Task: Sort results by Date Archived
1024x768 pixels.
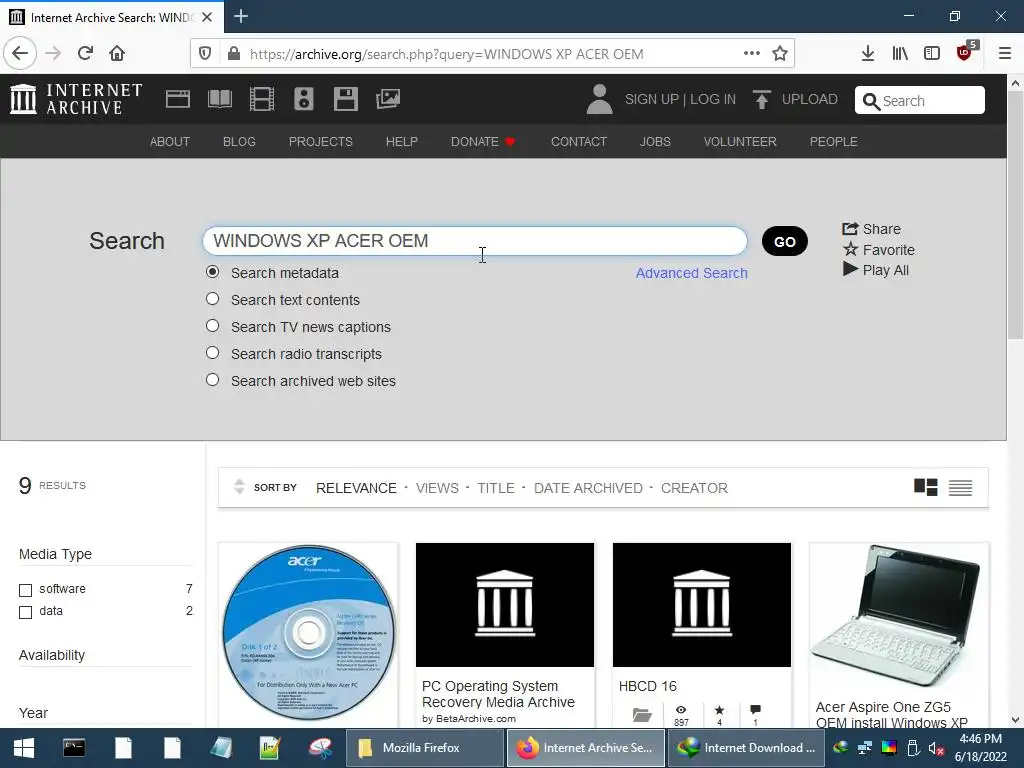Action: point(588,488)
